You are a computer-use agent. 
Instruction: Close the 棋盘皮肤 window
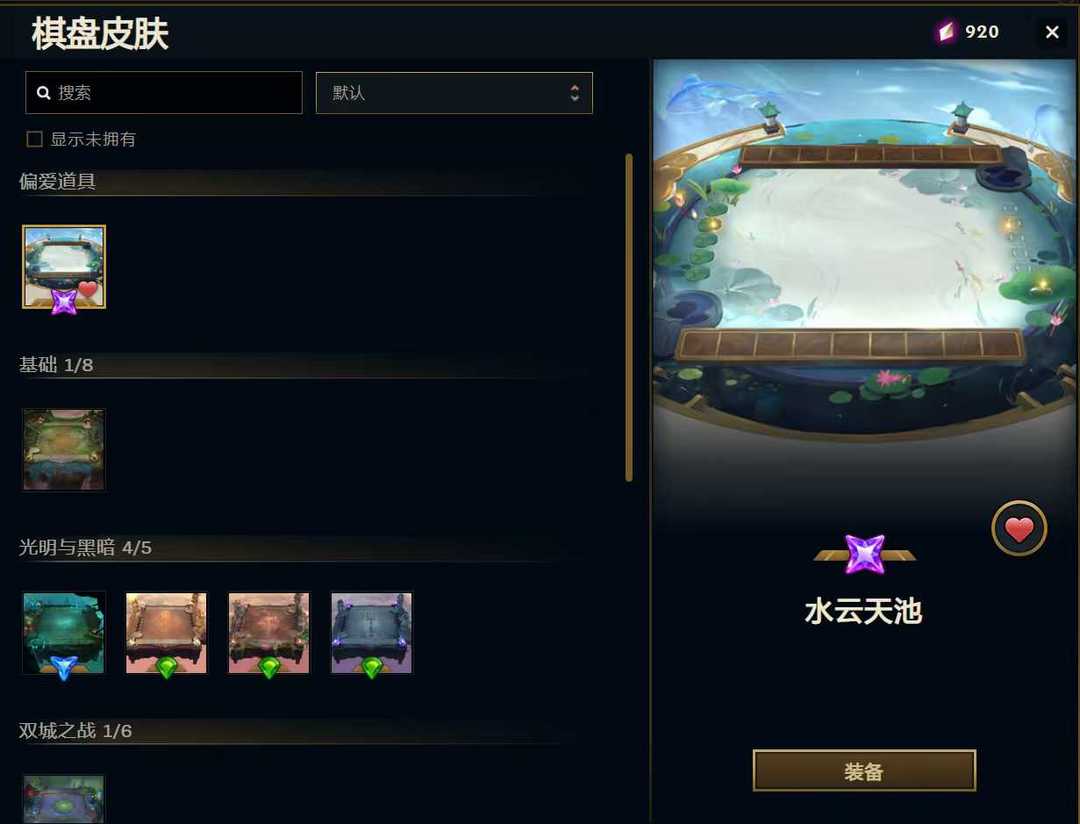click(x=1052, y=32)
